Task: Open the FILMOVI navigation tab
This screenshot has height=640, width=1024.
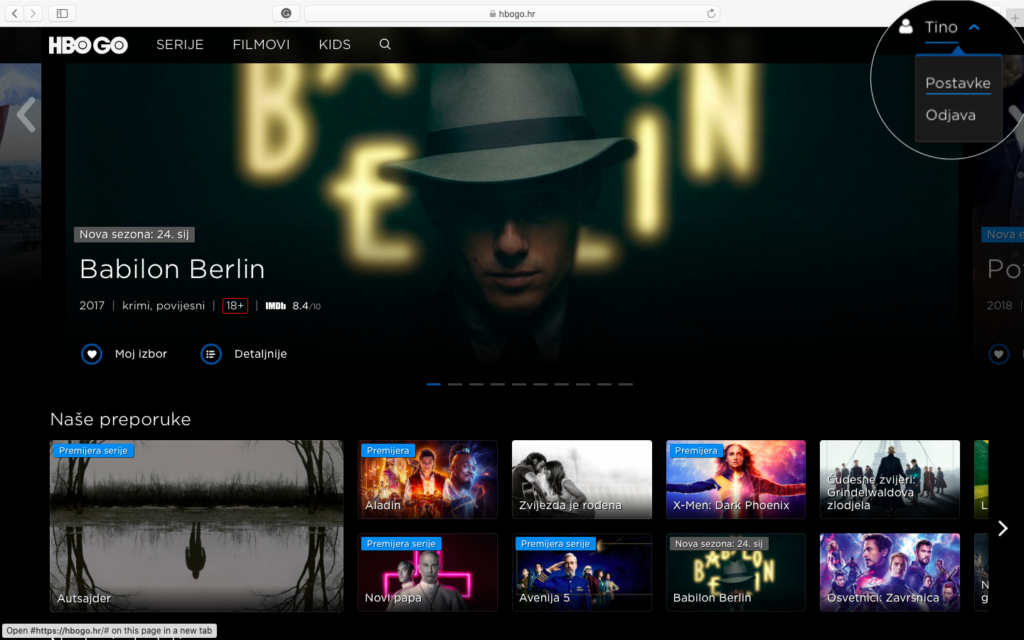Action: [x=261, y=45]
